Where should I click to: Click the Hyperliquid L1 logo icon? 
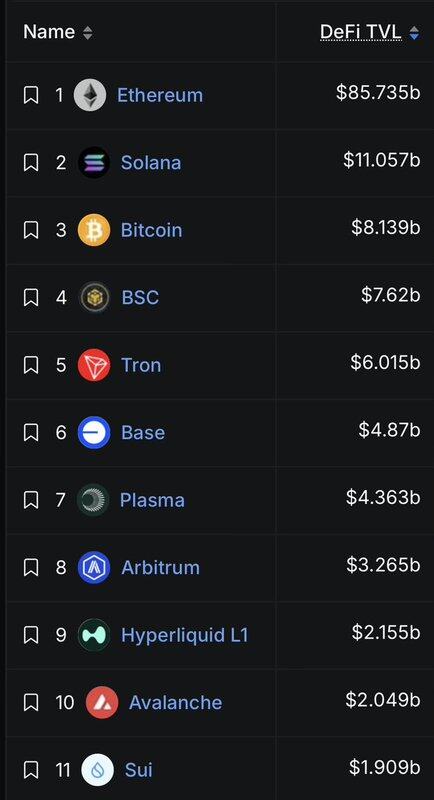[94, 635]
